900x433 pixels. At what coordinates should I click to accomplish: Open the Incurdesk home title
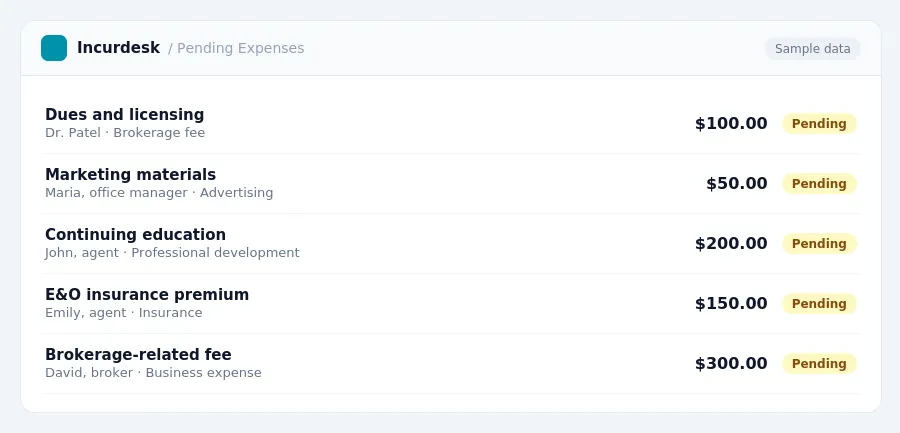click(118, 48)
